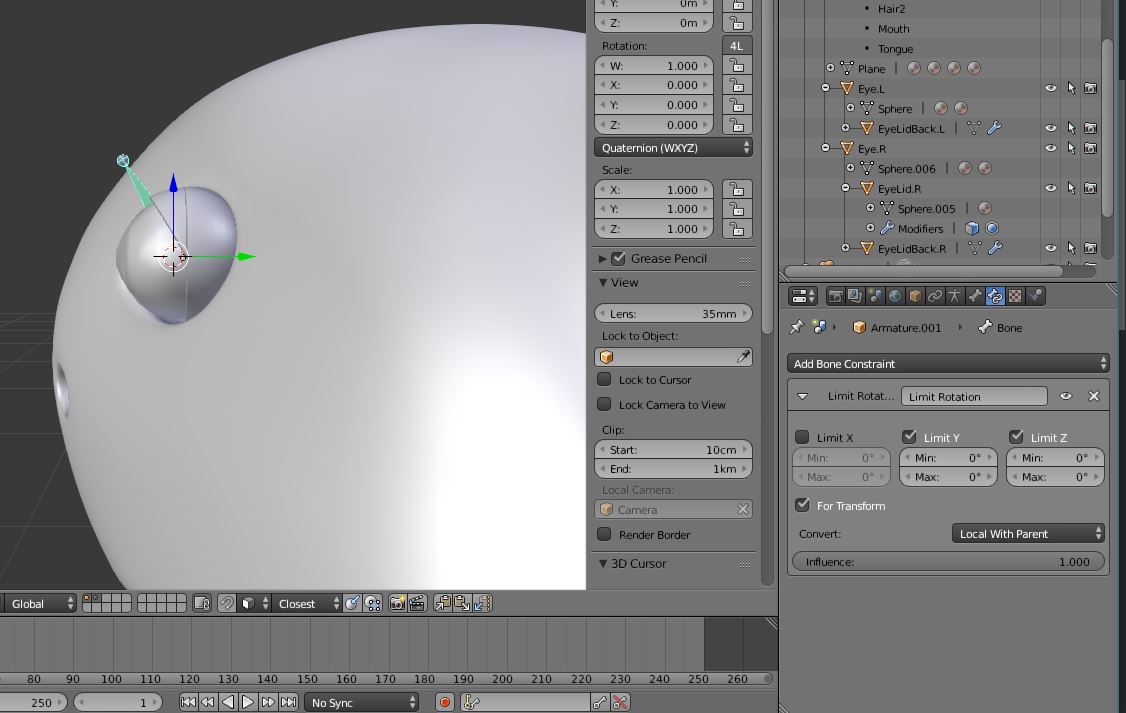Delete the Limit Rotation constraint with X button

1094,396
